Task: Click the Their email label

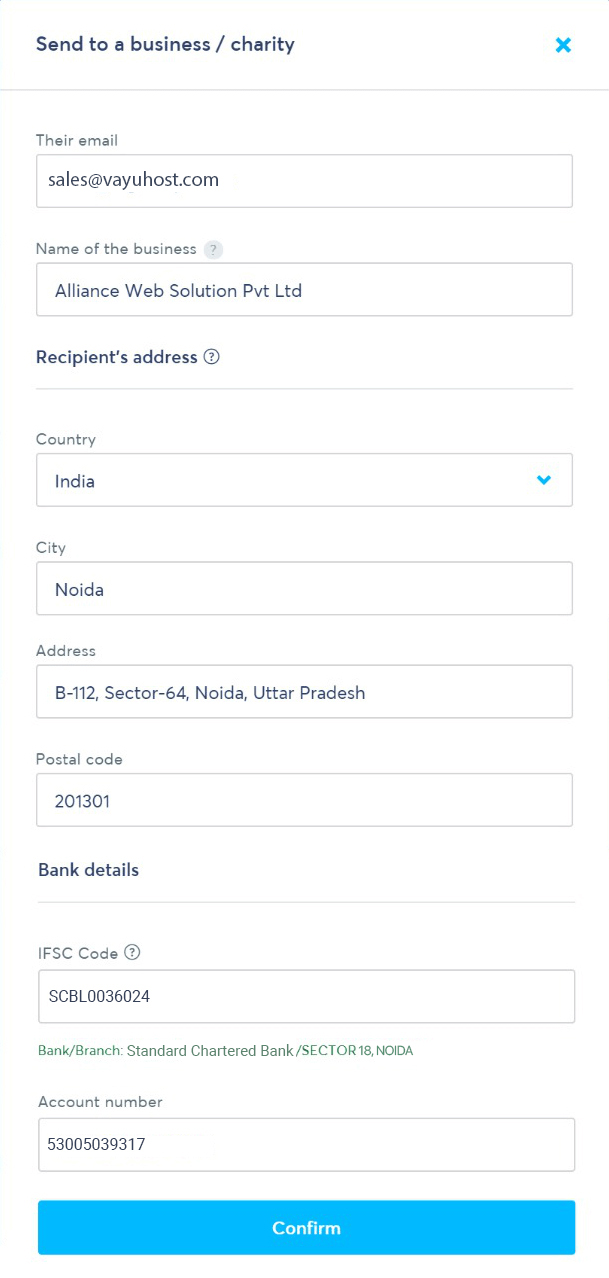Action: coord(77,141)
